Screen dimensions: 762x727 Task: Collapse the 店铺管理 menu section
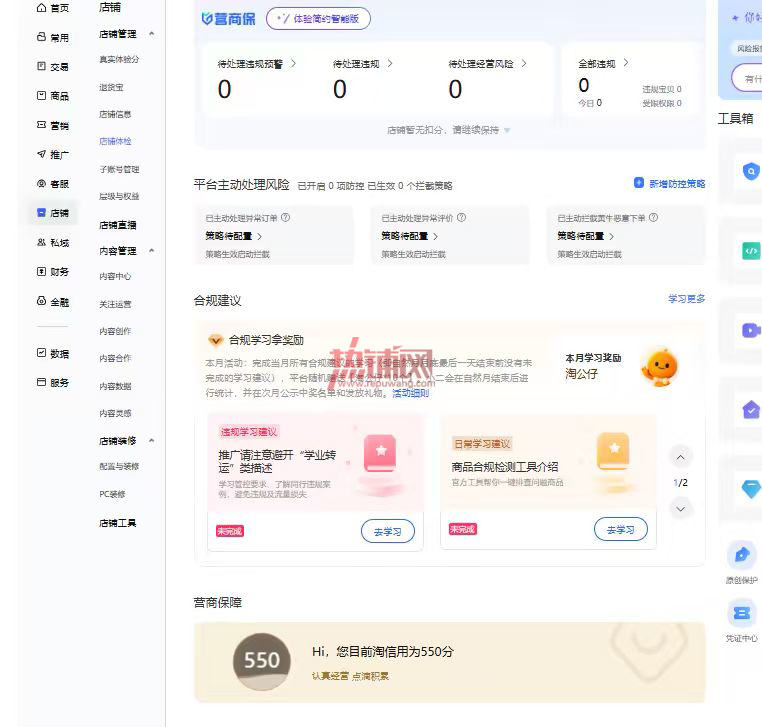click(x=152, y=34)
